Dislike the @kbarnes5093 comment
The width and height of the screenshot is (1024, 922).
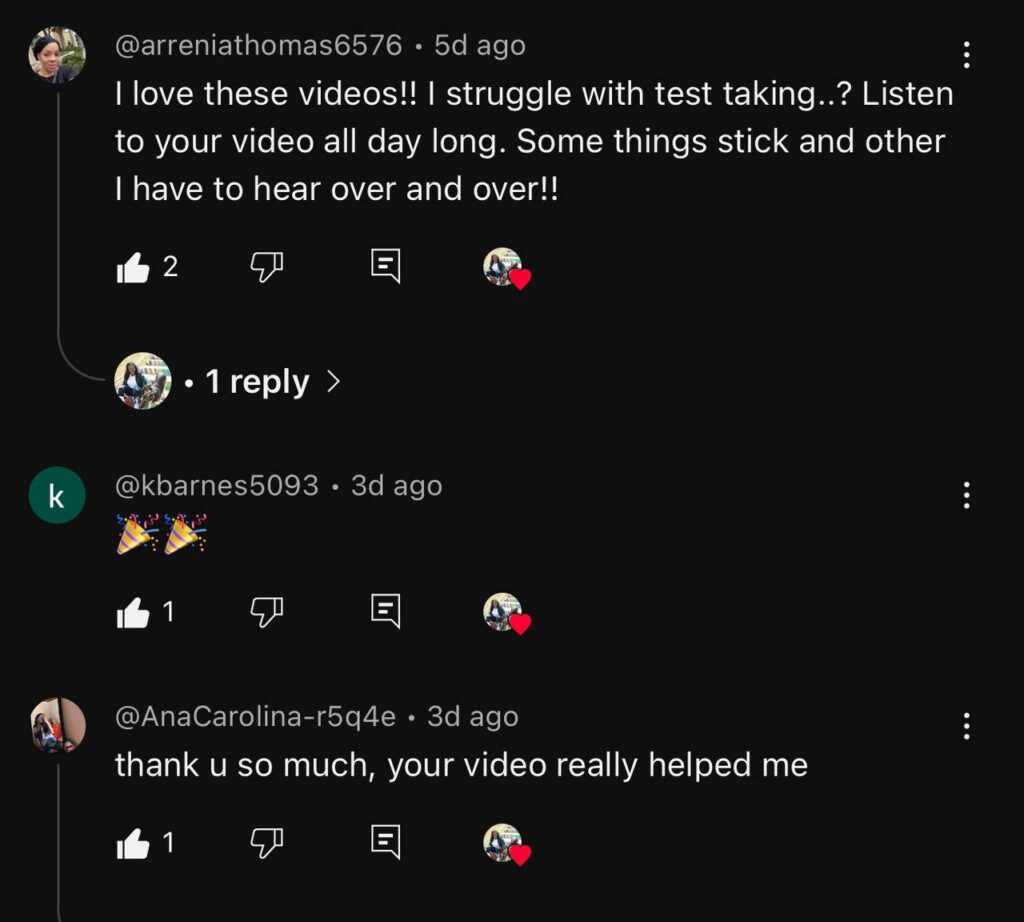(266, 612)
